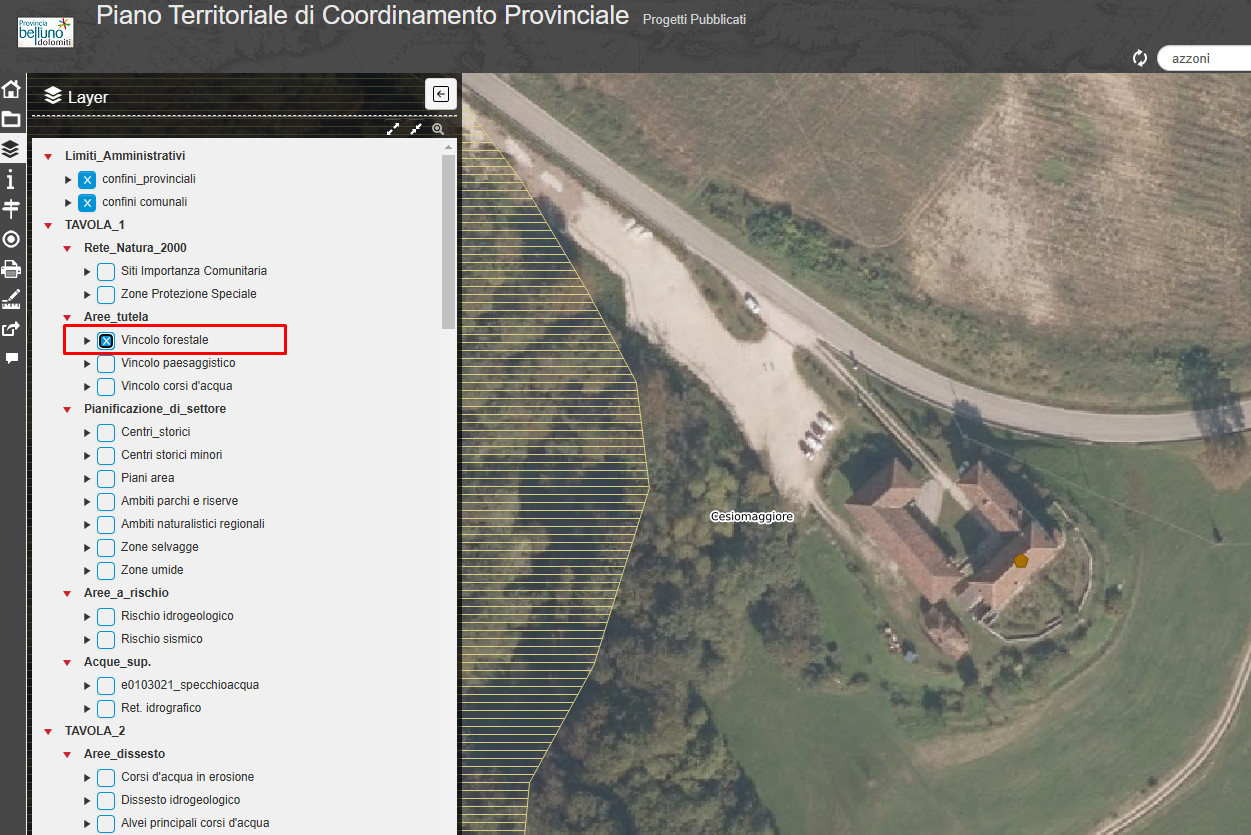
Task: Collapse the Rete_Natura_2000 group
Action: tap(67, 249)
